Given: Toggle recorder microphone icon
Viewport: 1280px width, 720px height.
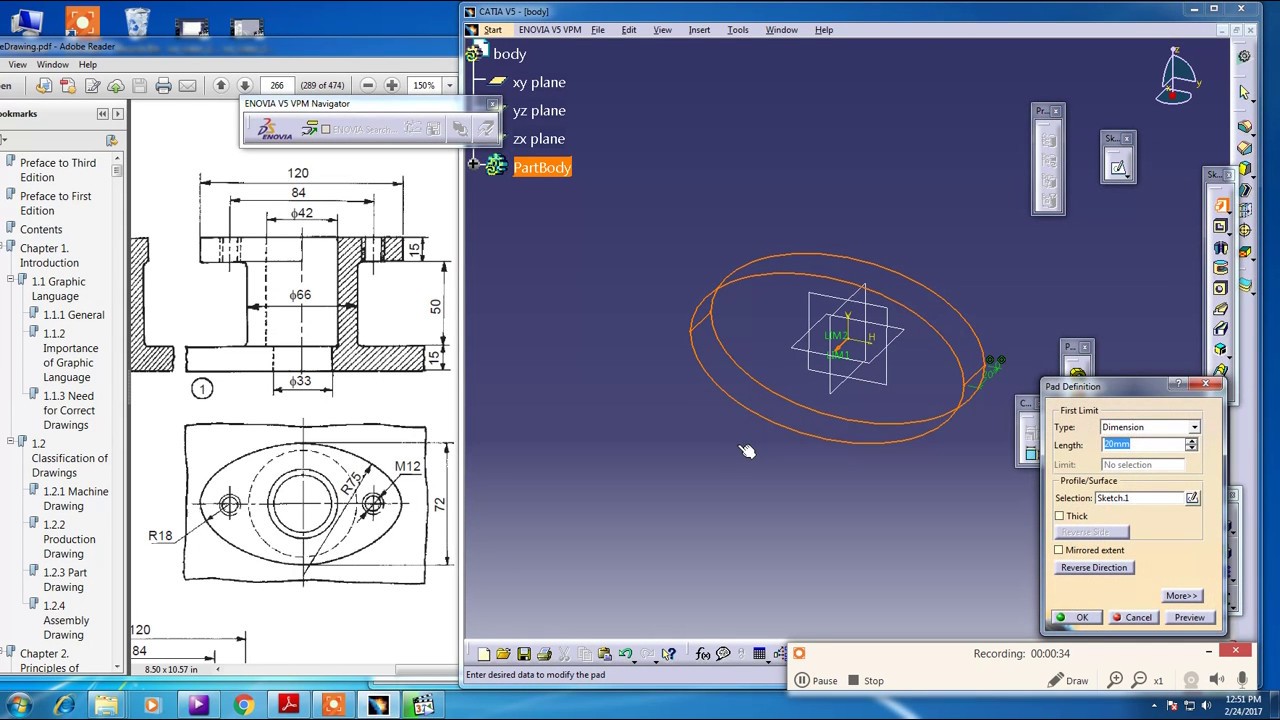Looking at the screenshot, I should [1242, 680].
